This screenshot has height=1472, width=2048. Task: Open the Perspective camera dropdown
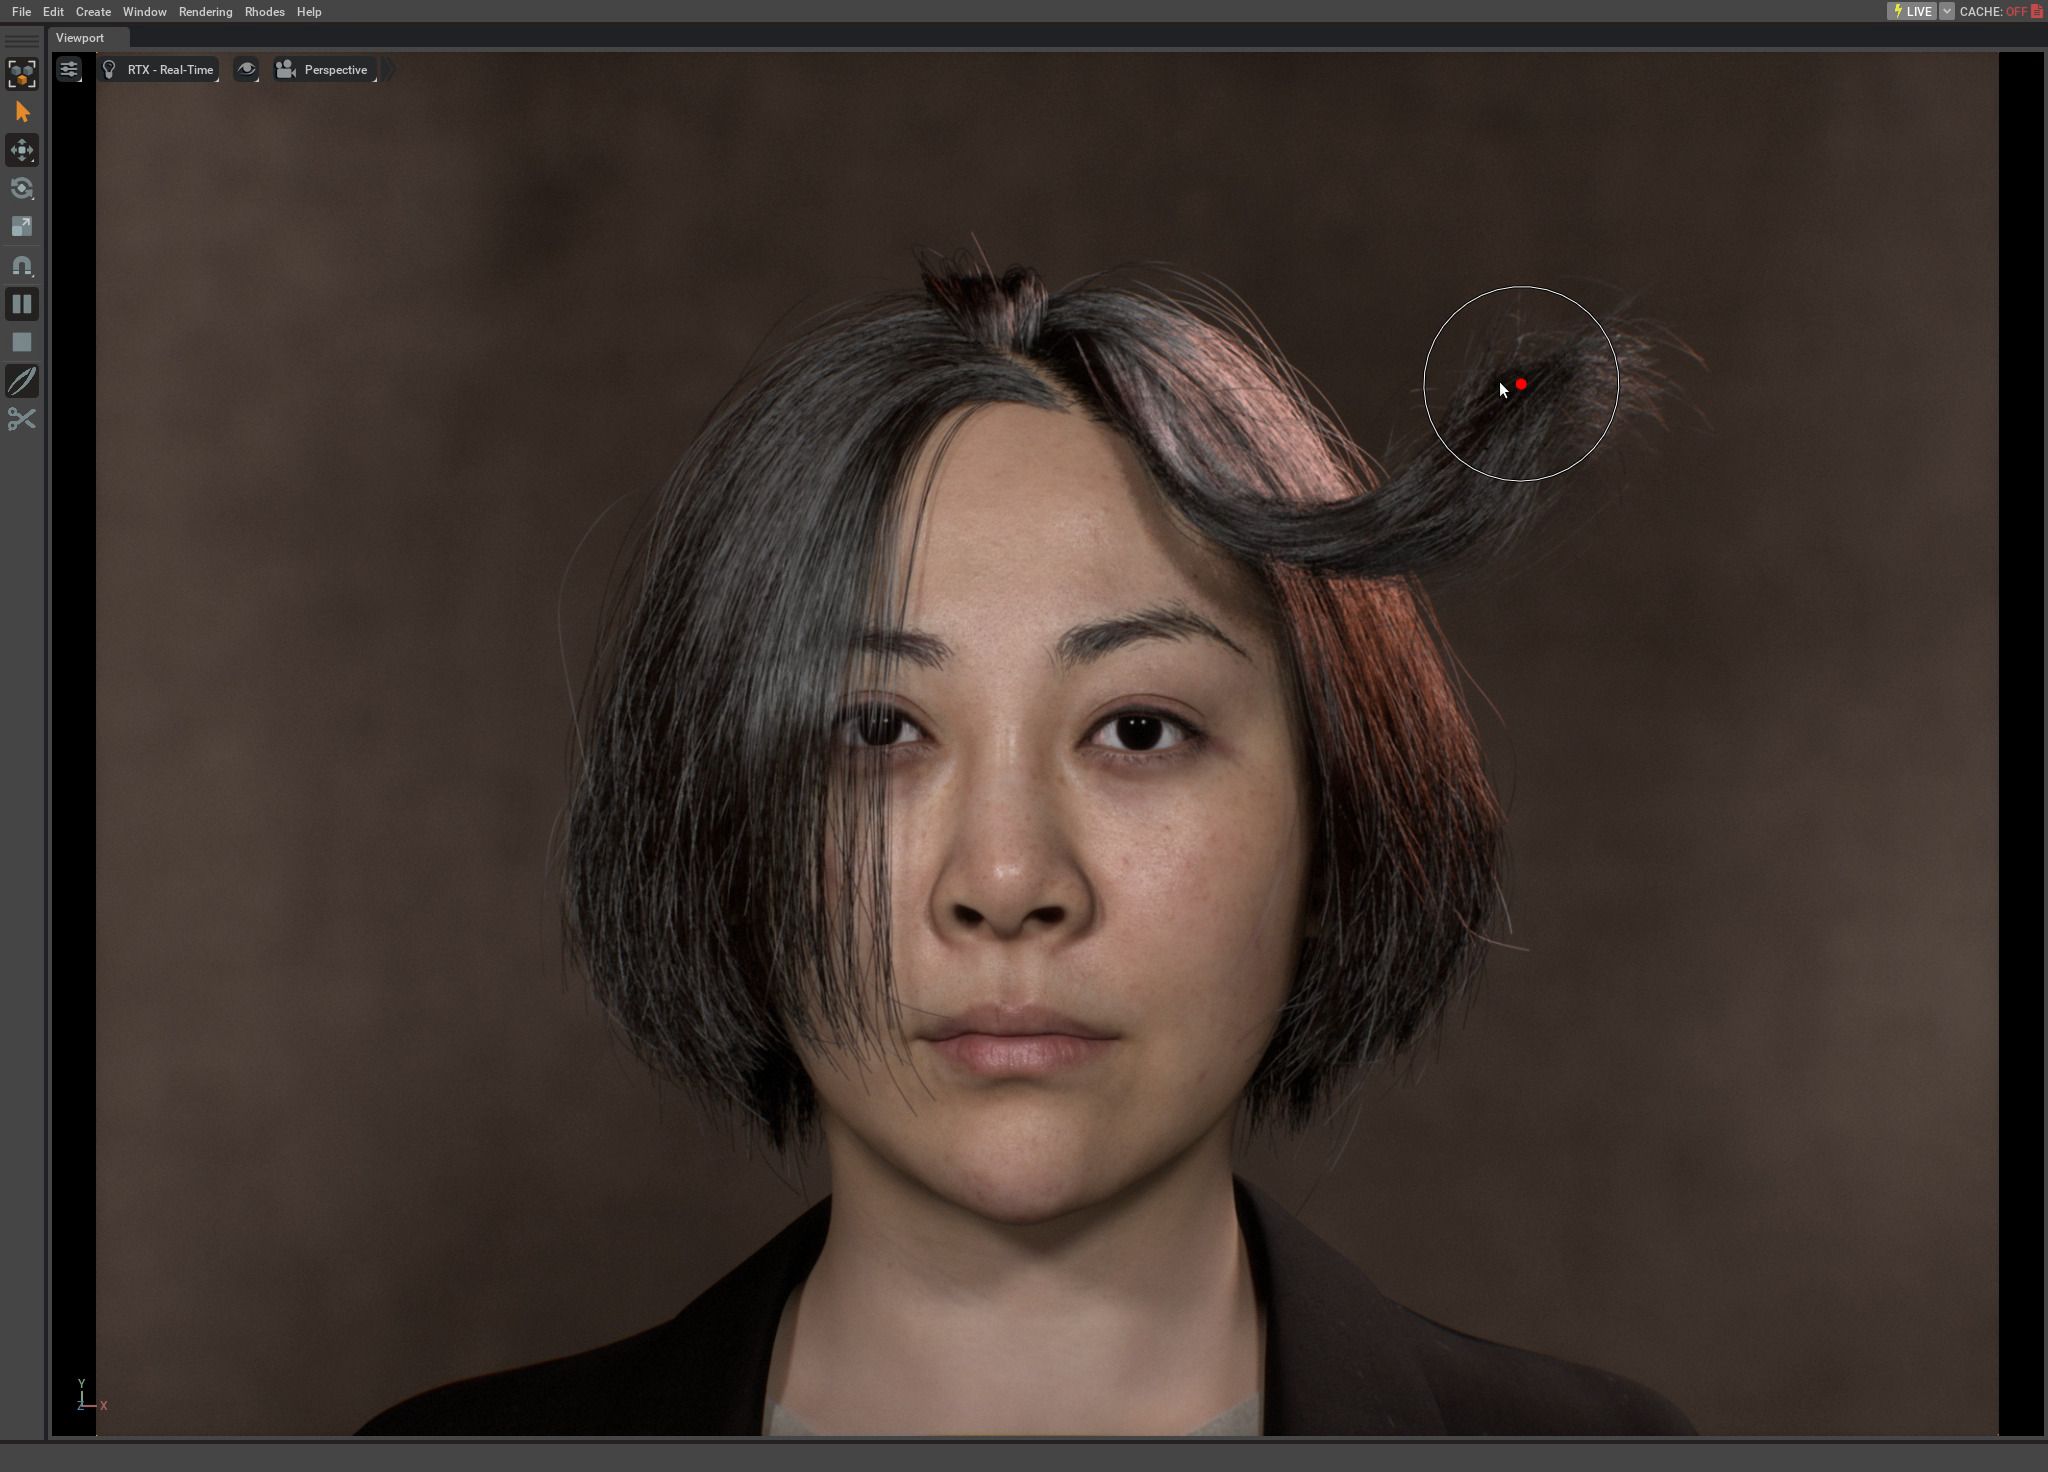pos(325,70)
